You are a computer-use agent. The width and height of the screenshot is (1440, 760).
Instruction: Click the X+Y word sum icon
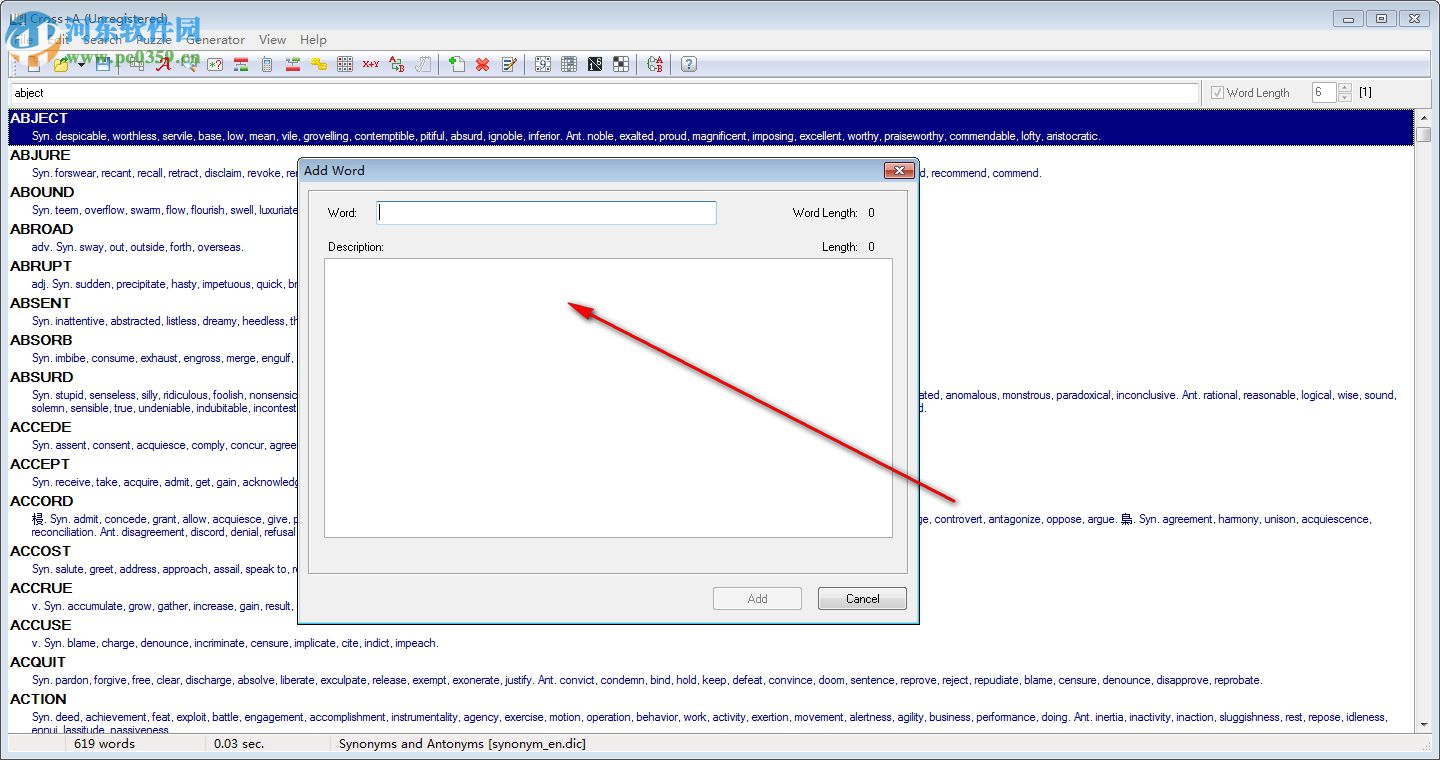(371, 64)
